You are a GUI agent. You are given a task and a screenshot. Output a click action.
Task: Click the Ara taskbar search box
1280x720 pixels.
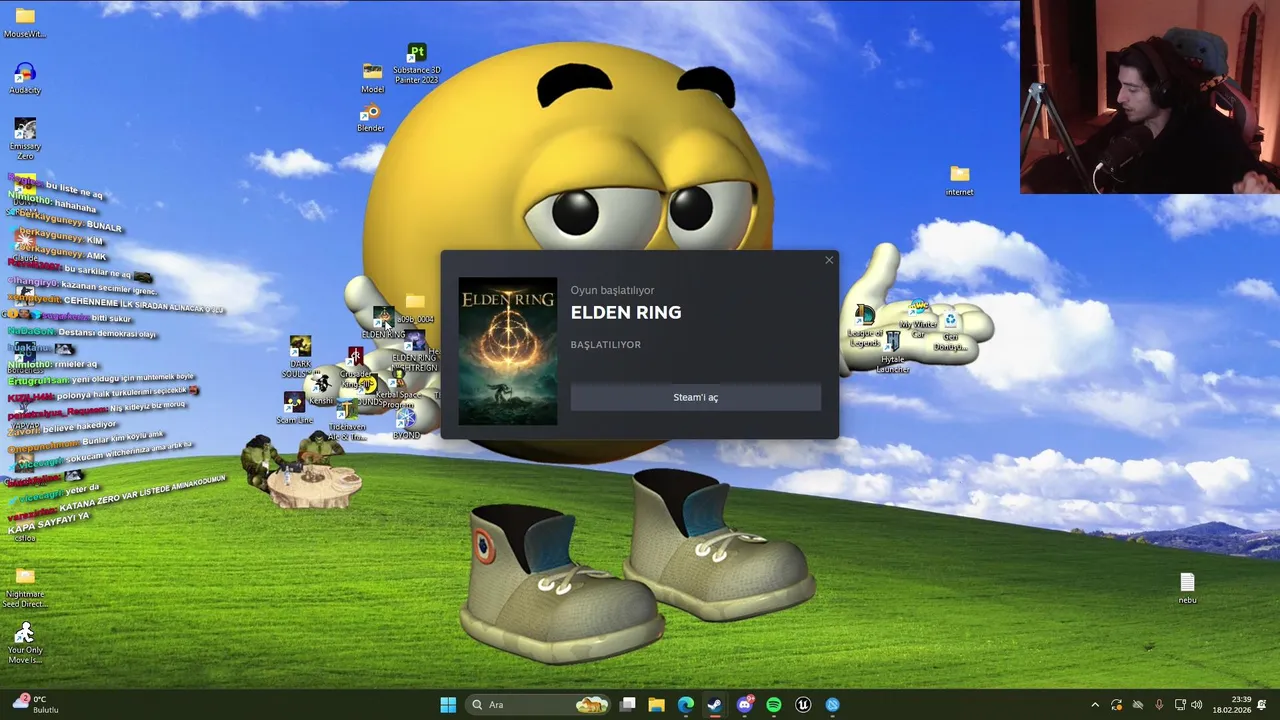click(x=538, y=705)
